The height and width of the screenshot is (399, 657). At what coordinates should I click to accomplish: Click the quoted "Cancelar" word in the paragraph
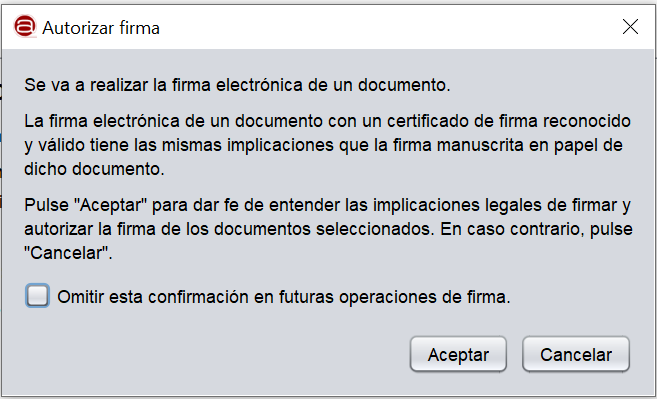coord(68,253)
